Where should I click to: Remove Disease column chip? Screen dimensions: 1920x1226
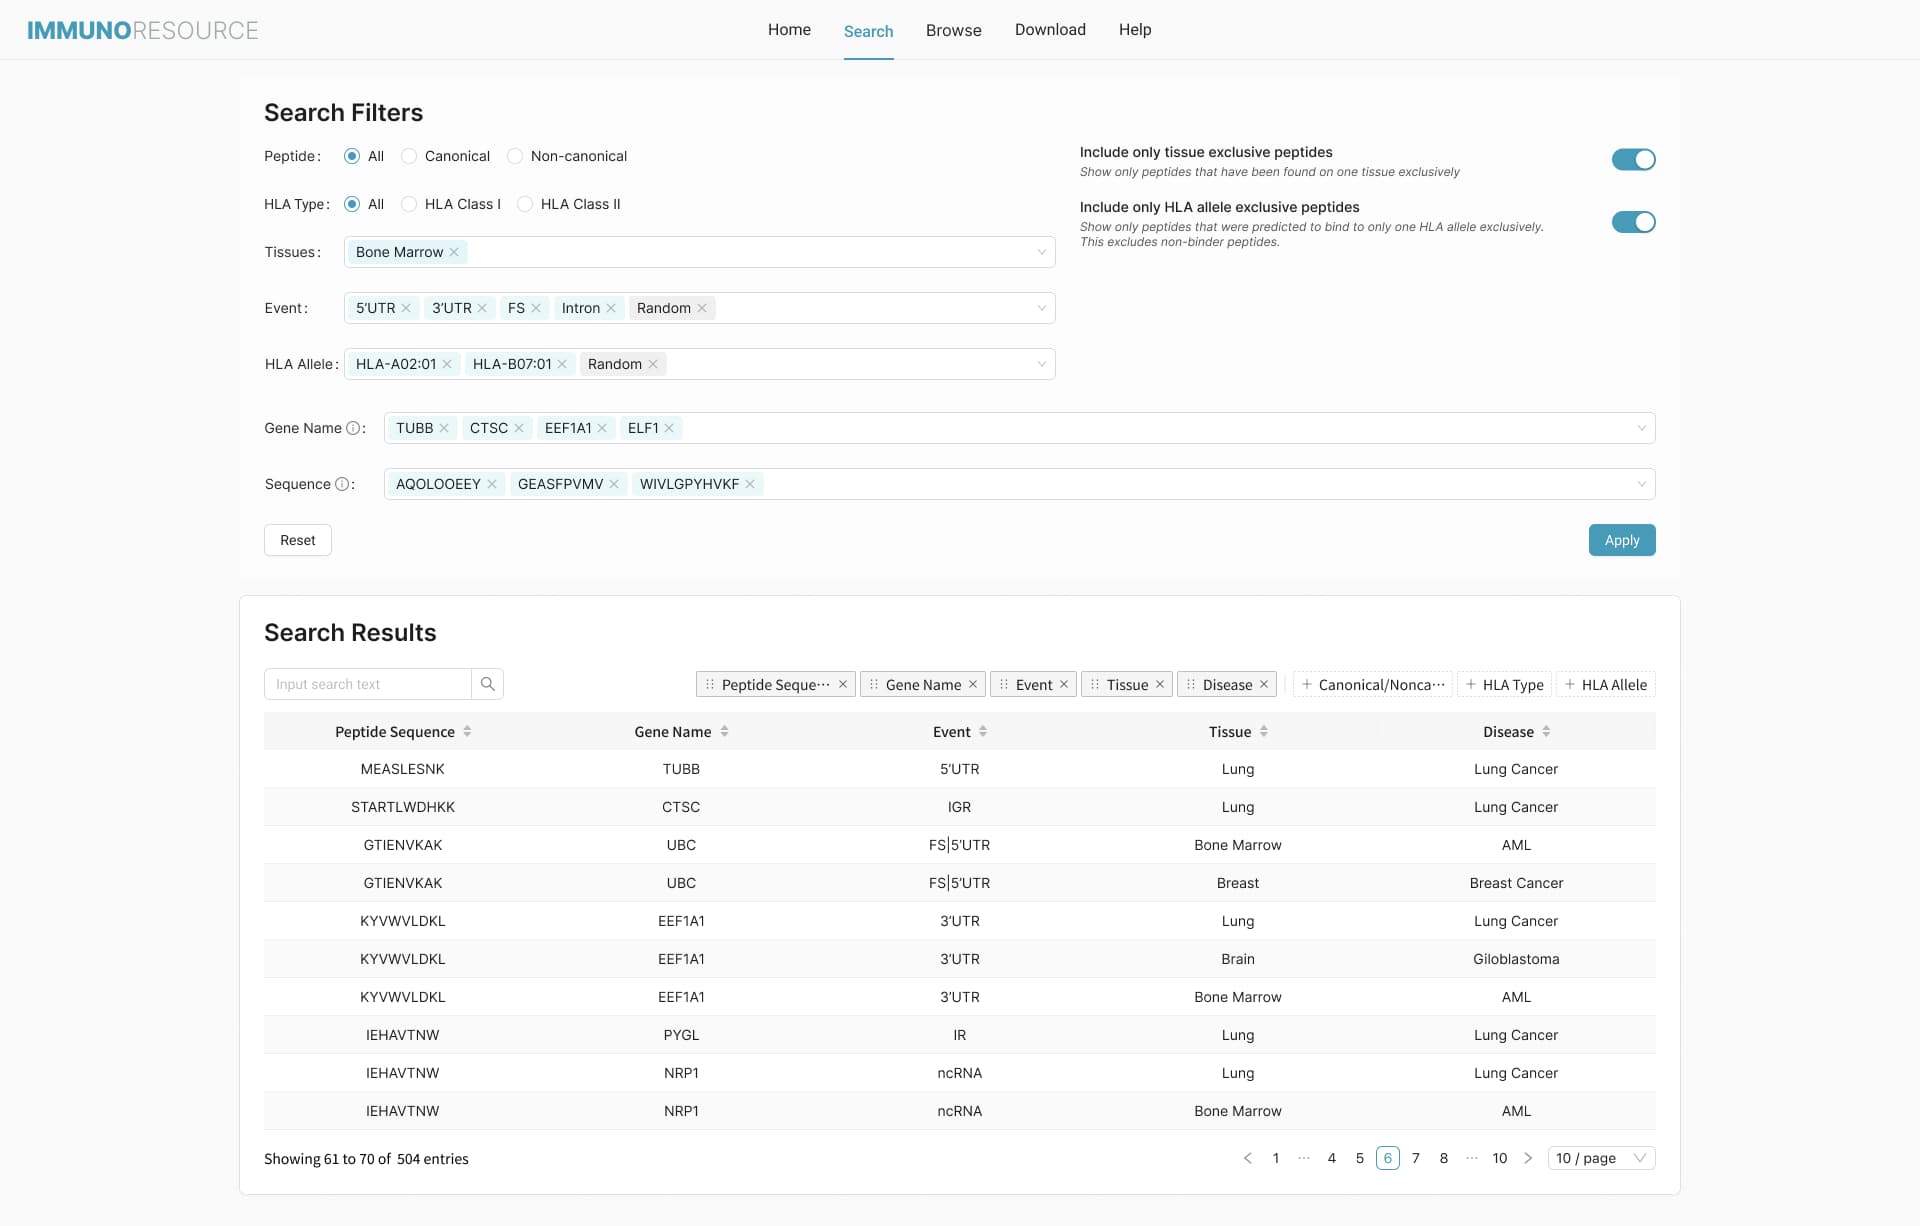[x=1264, y=685]
